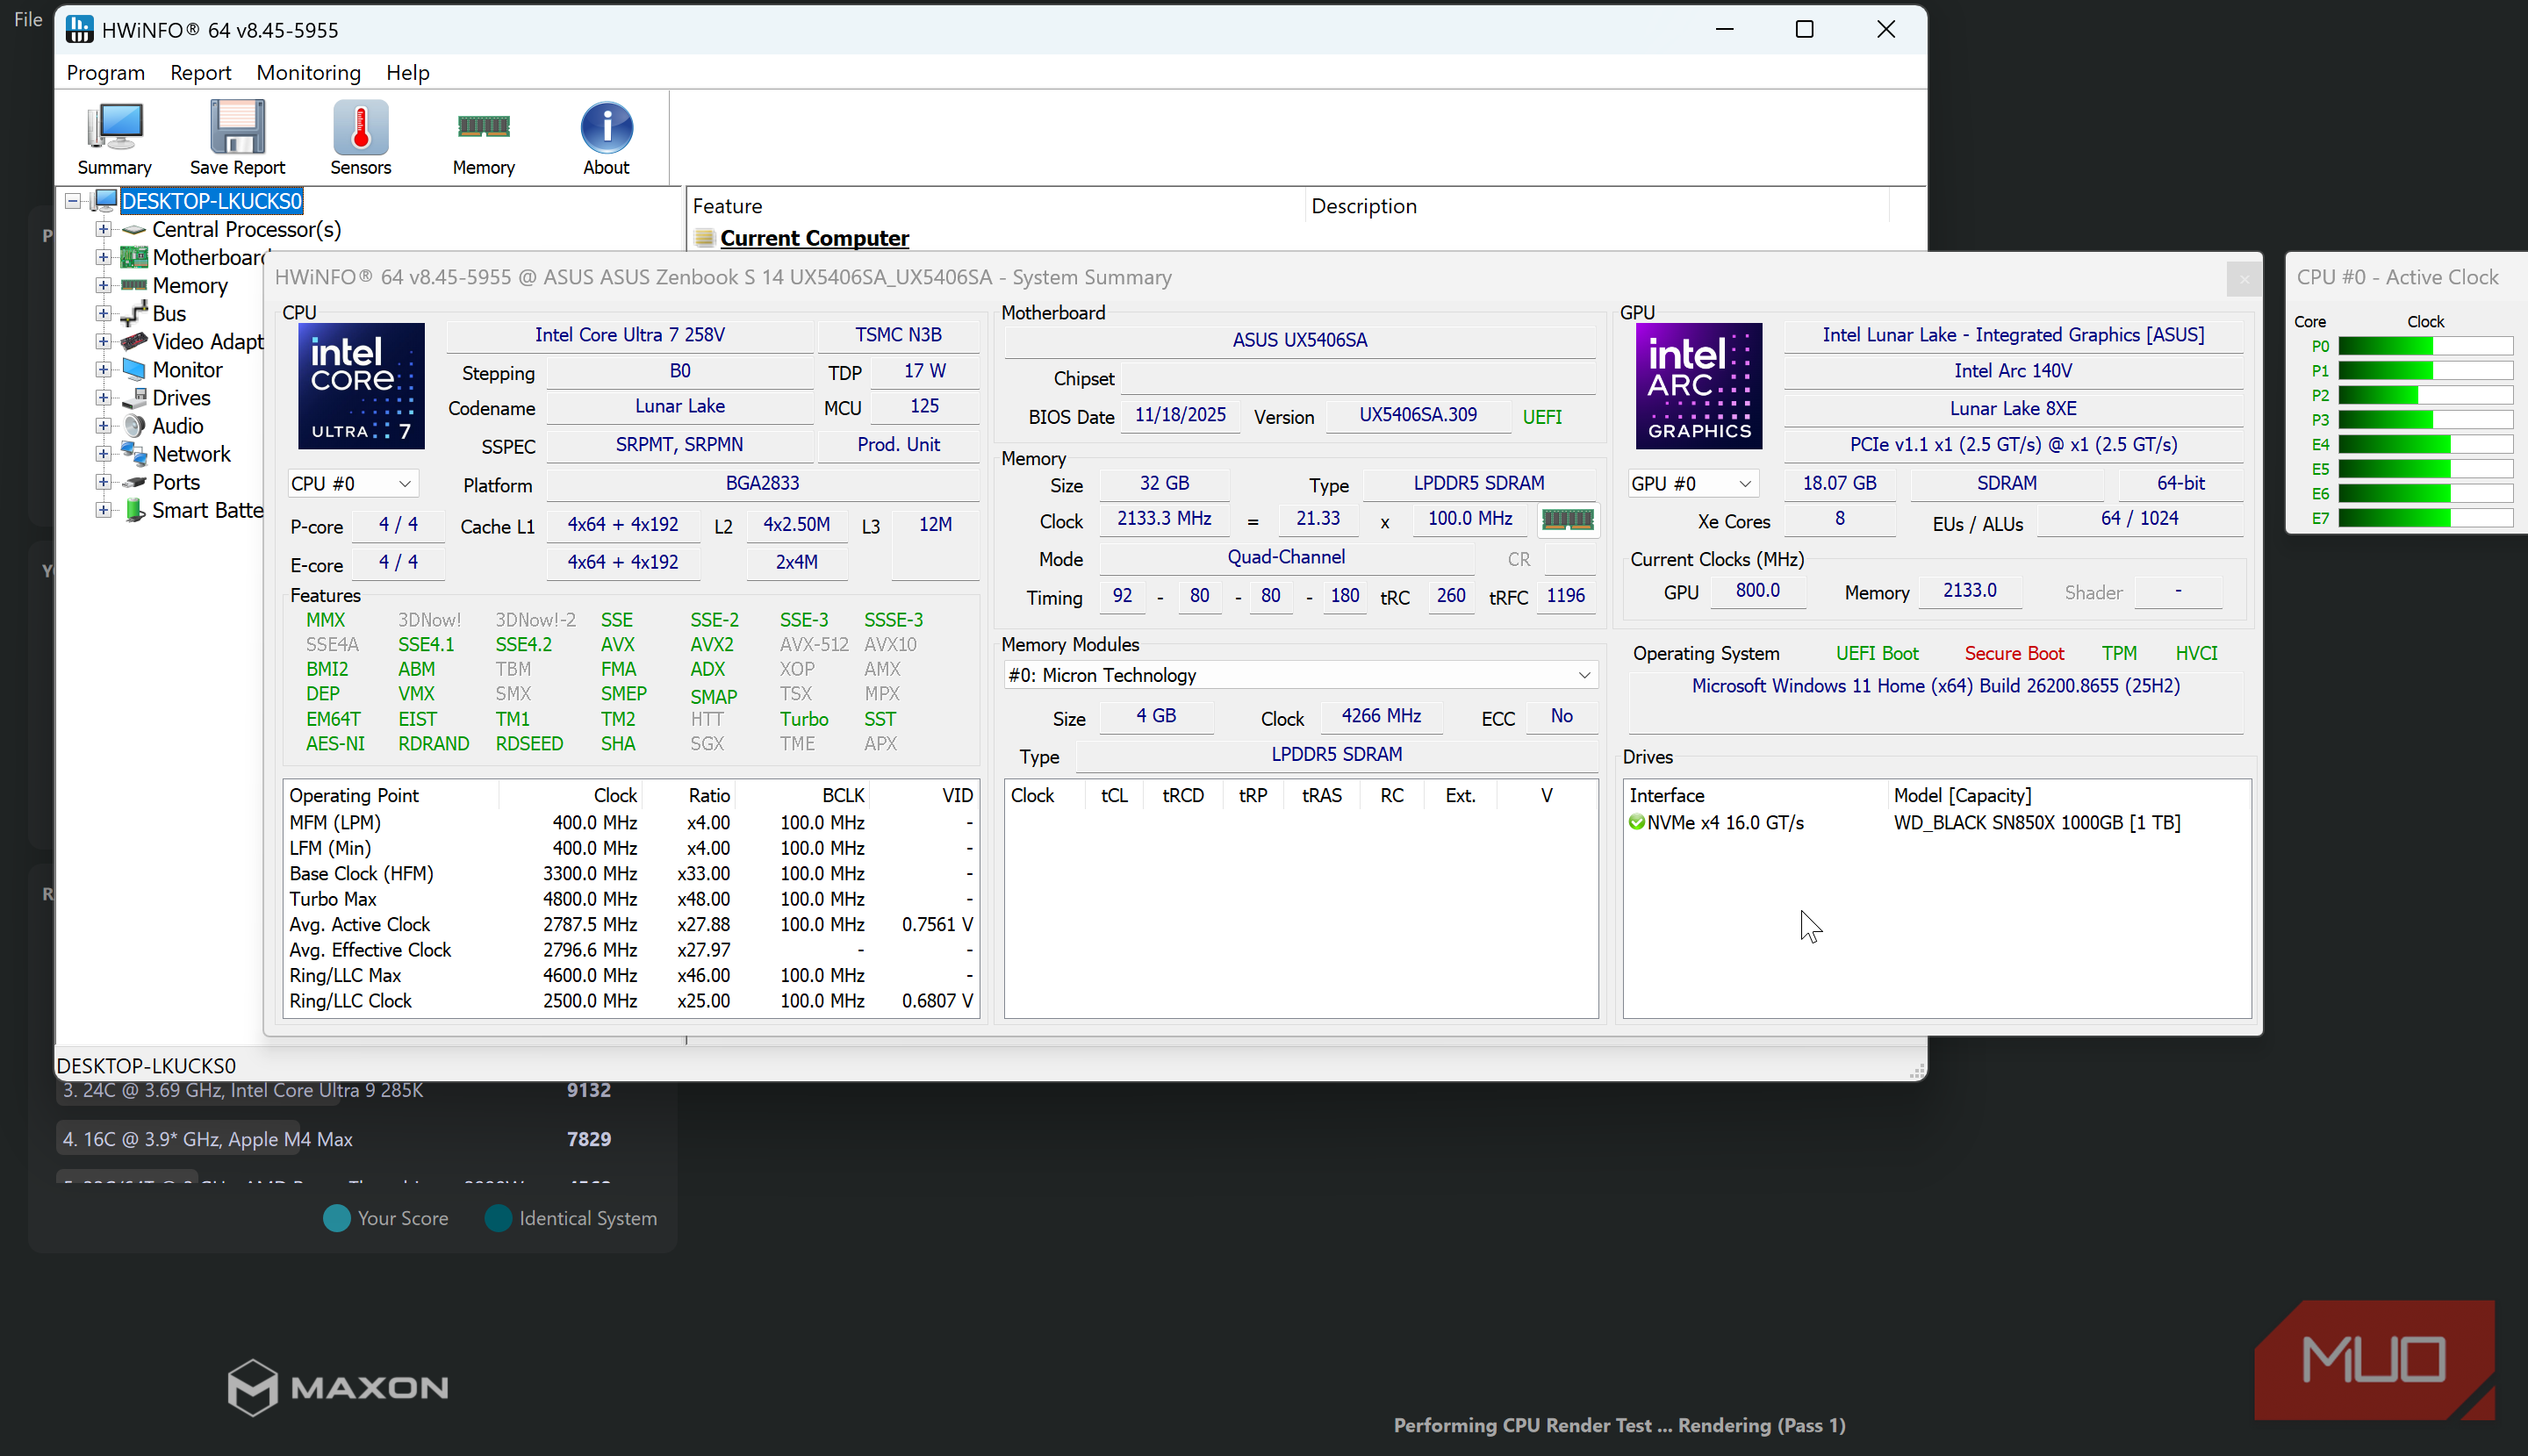
Task: Select the Smart Battery tree icon
Action: point(134,510)
